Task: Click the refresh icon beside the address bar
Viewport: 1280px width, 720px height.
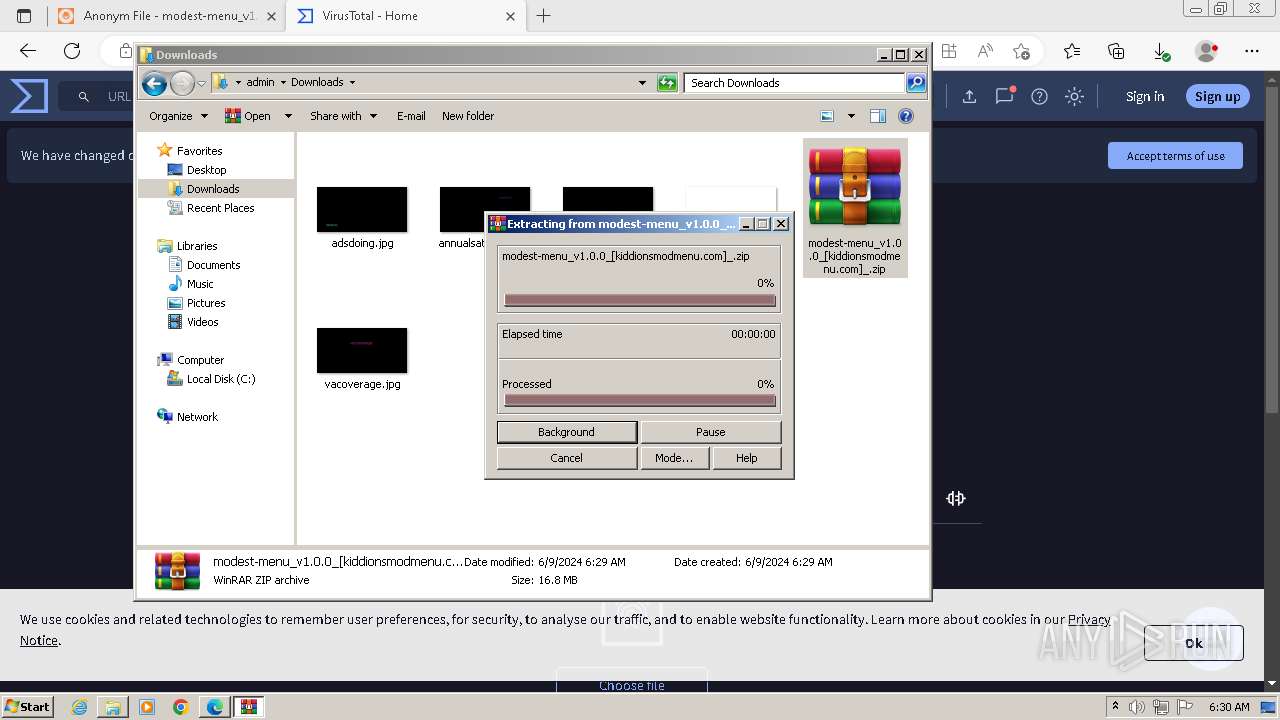Action: 667,83
